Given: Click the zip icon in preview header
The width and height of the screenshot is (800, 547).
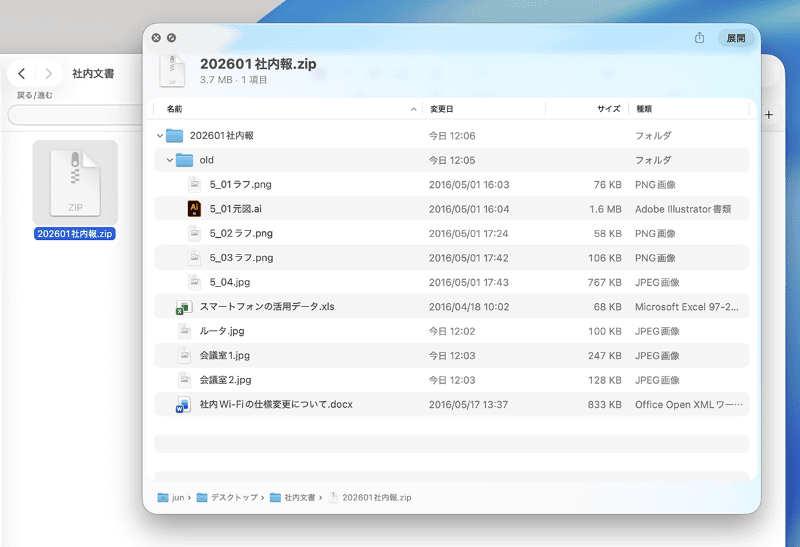Looking at the screenshot, I should (172, 70).
